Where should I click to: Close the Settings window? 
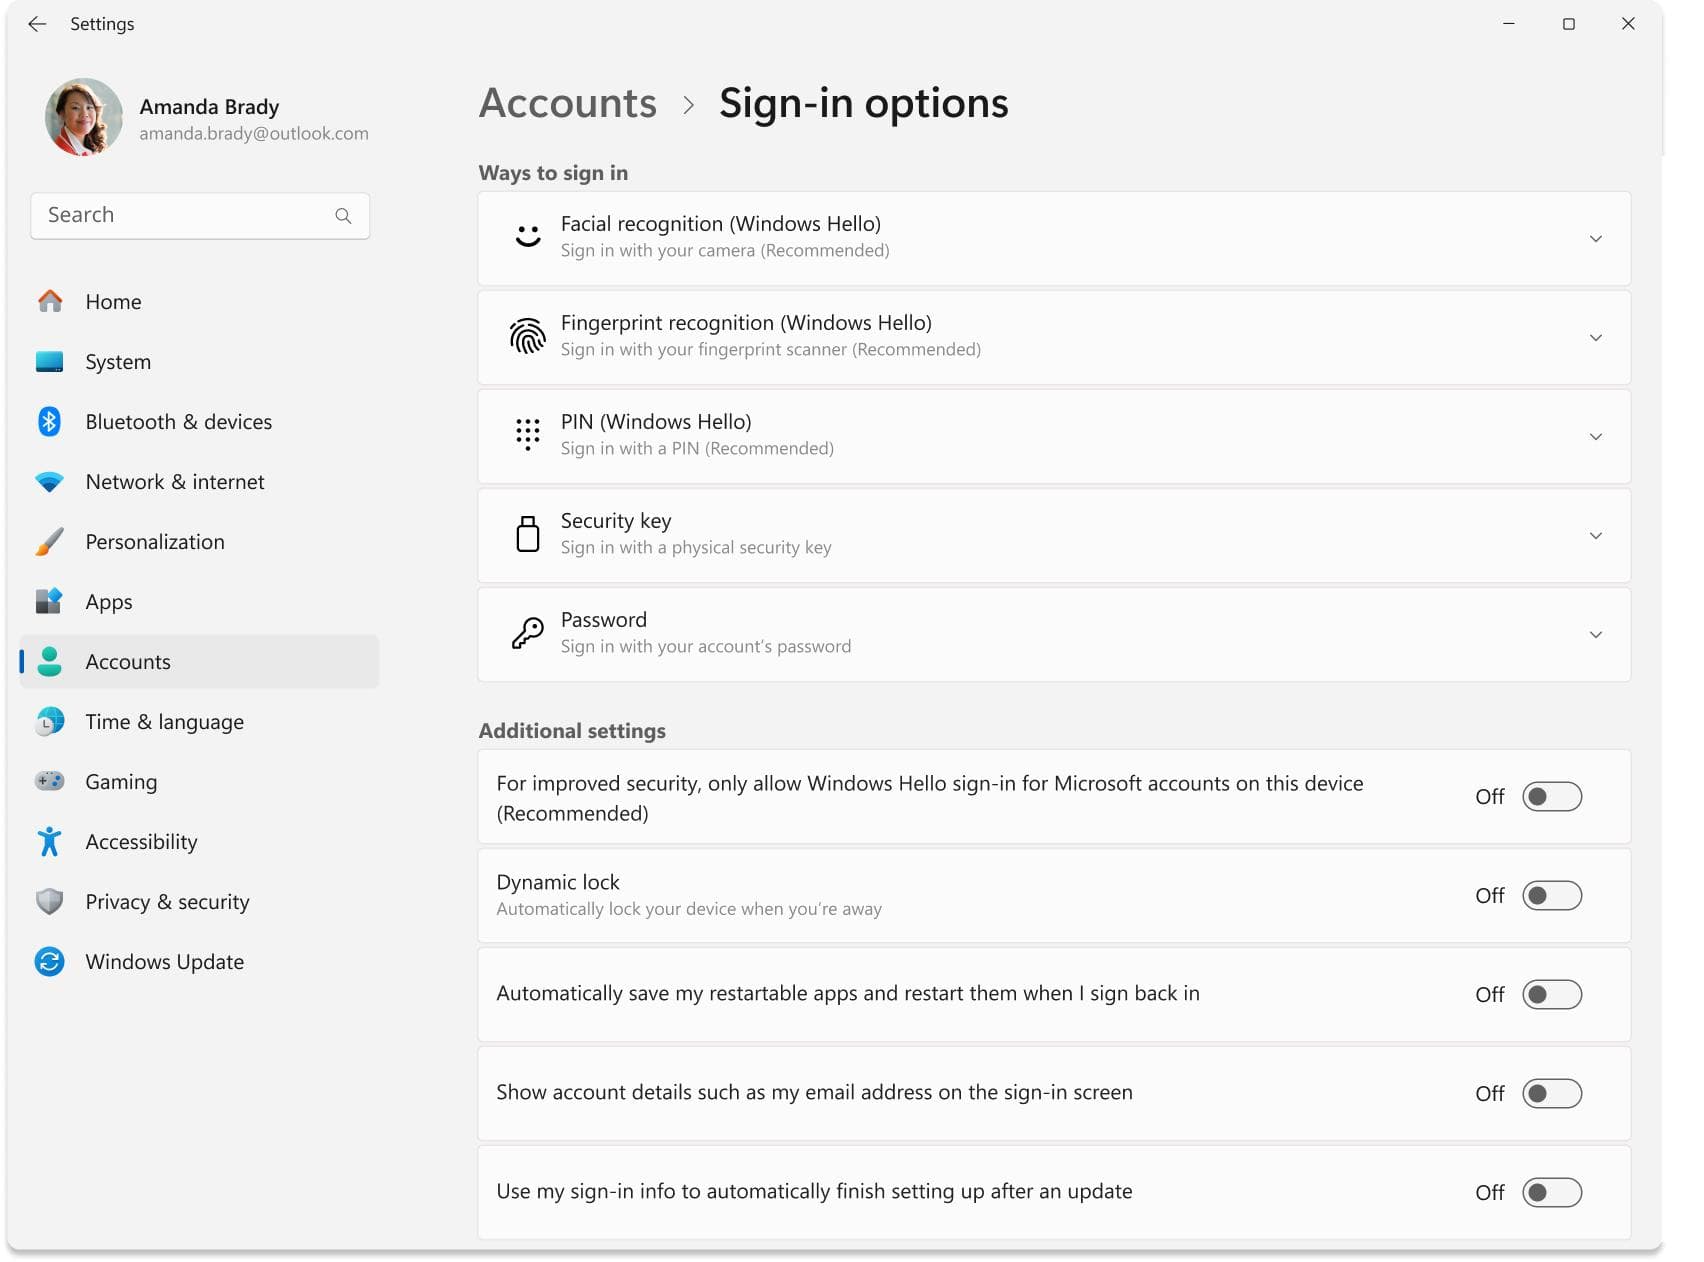(1628, 24)
